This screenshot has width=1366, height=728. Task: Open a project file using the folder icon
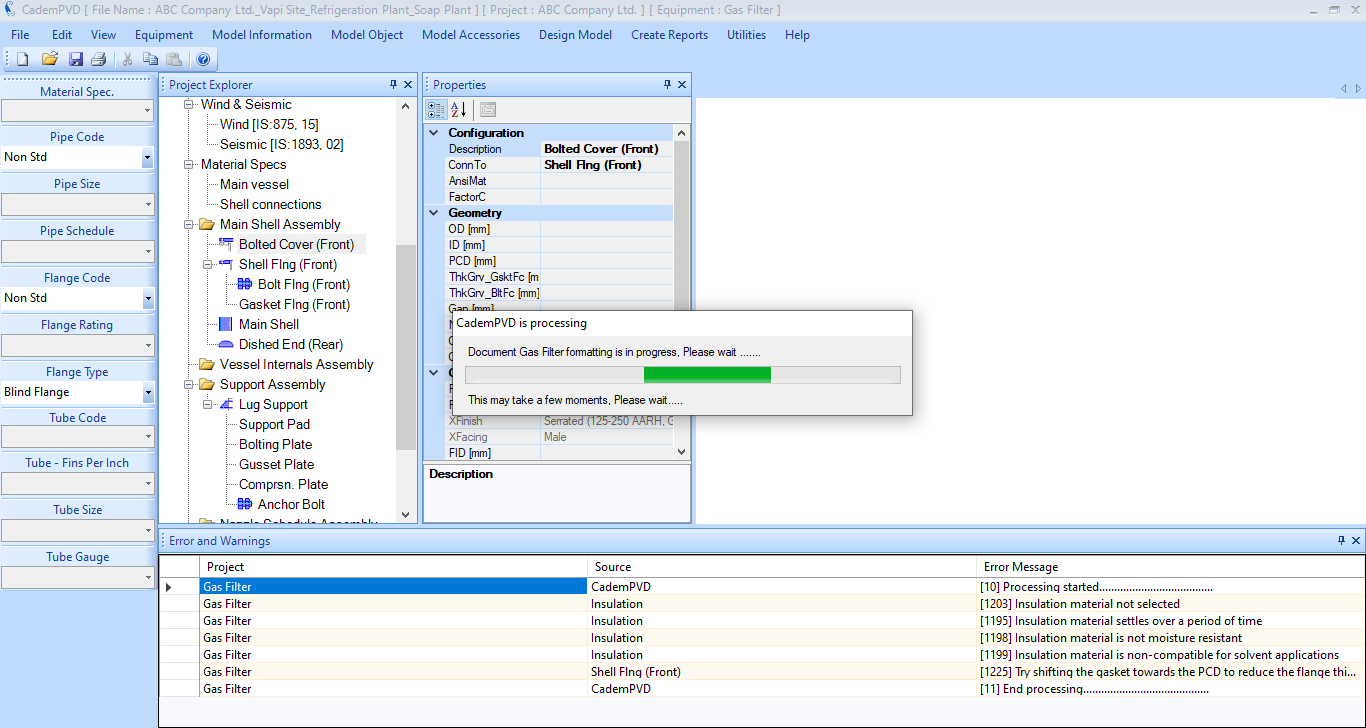pos(49,59)
